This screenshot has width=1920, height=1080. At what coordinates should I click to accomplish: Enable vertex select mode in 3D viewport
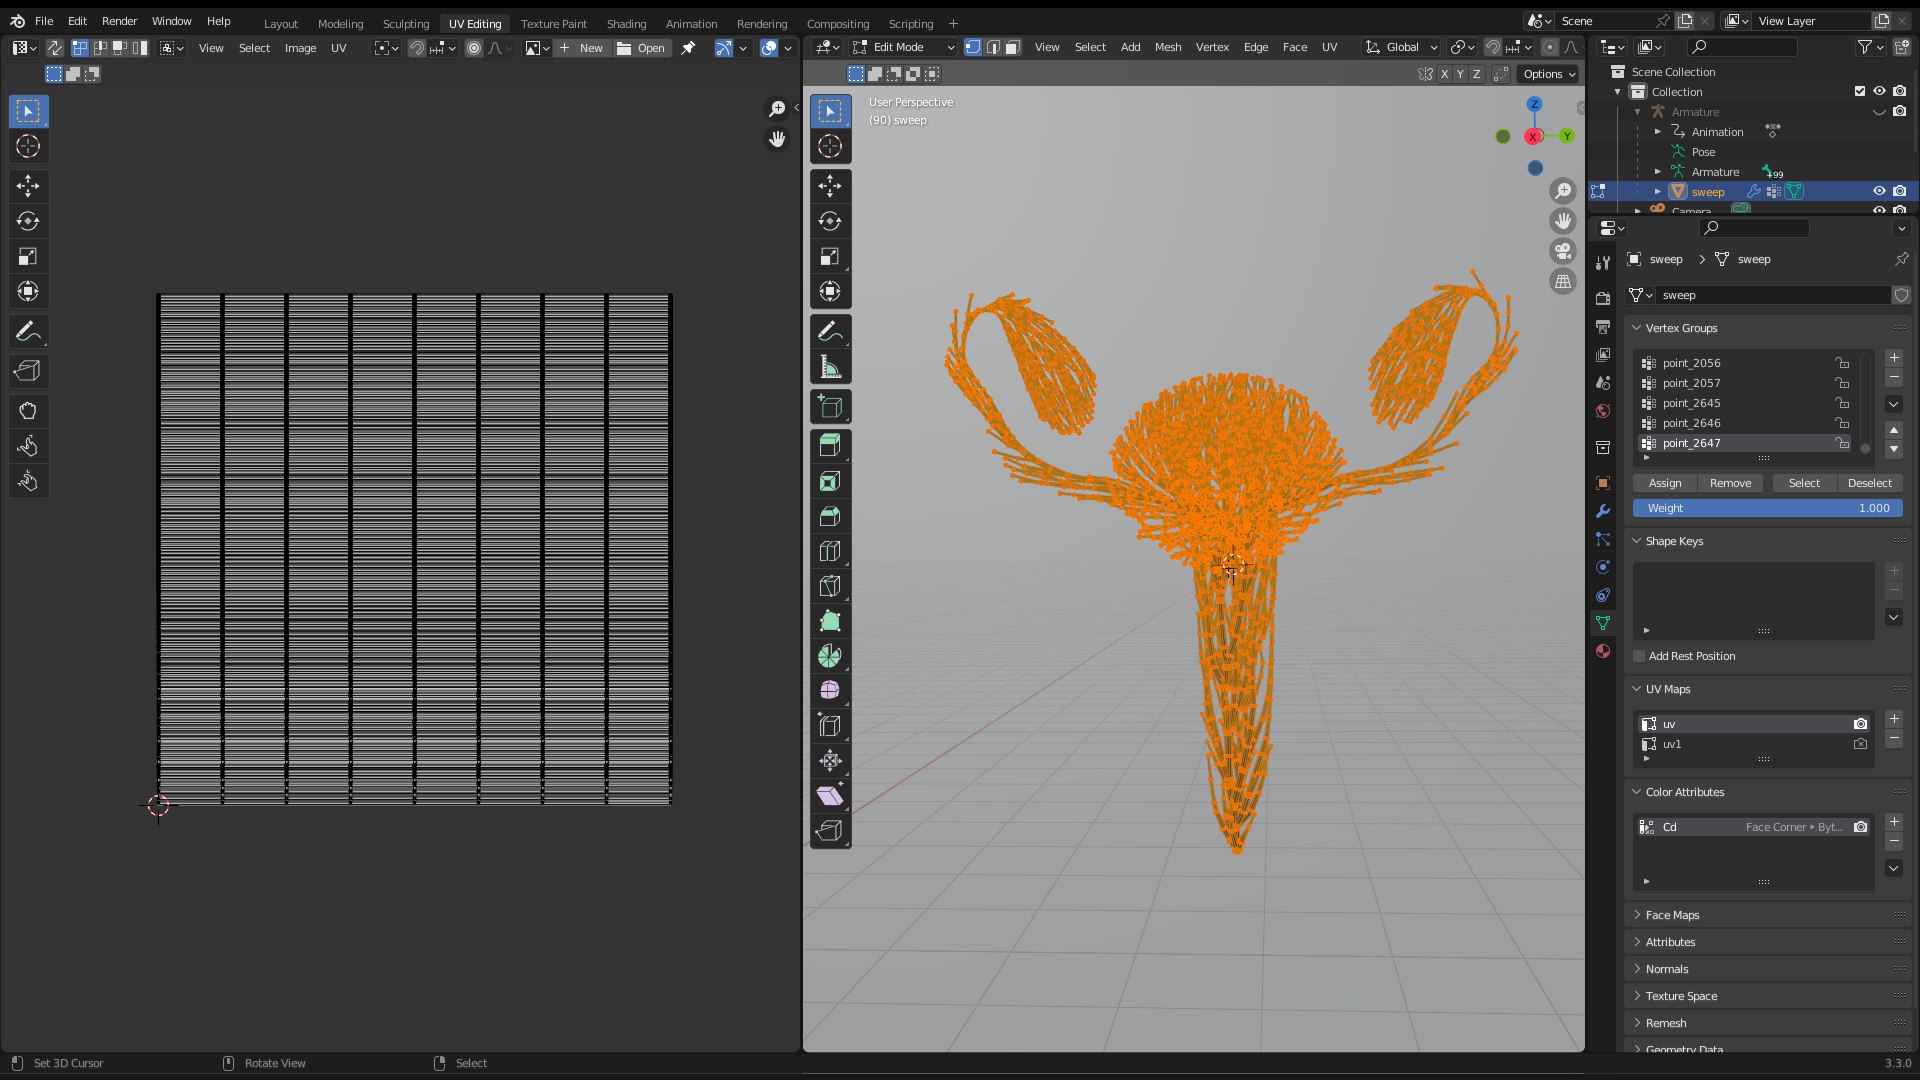tap(972, 47)
